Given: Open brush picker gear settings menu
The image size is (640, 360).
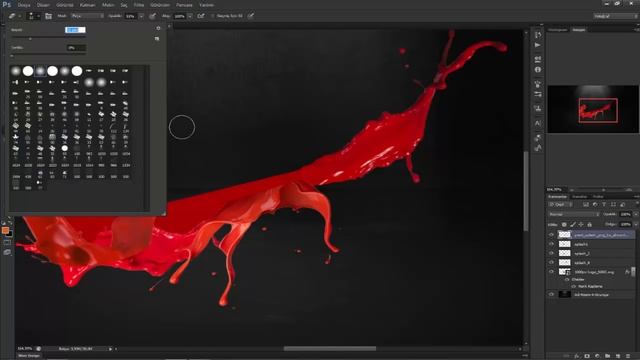Looking at the screenshot, I should point(158,28).
